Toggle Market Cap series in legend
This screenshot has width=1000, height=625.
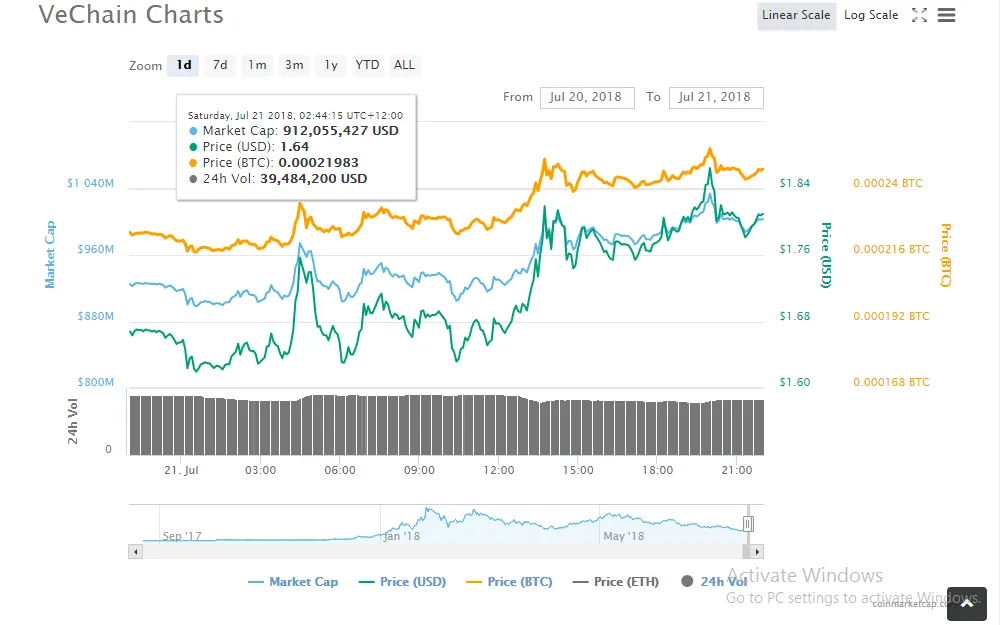(293, 582)
